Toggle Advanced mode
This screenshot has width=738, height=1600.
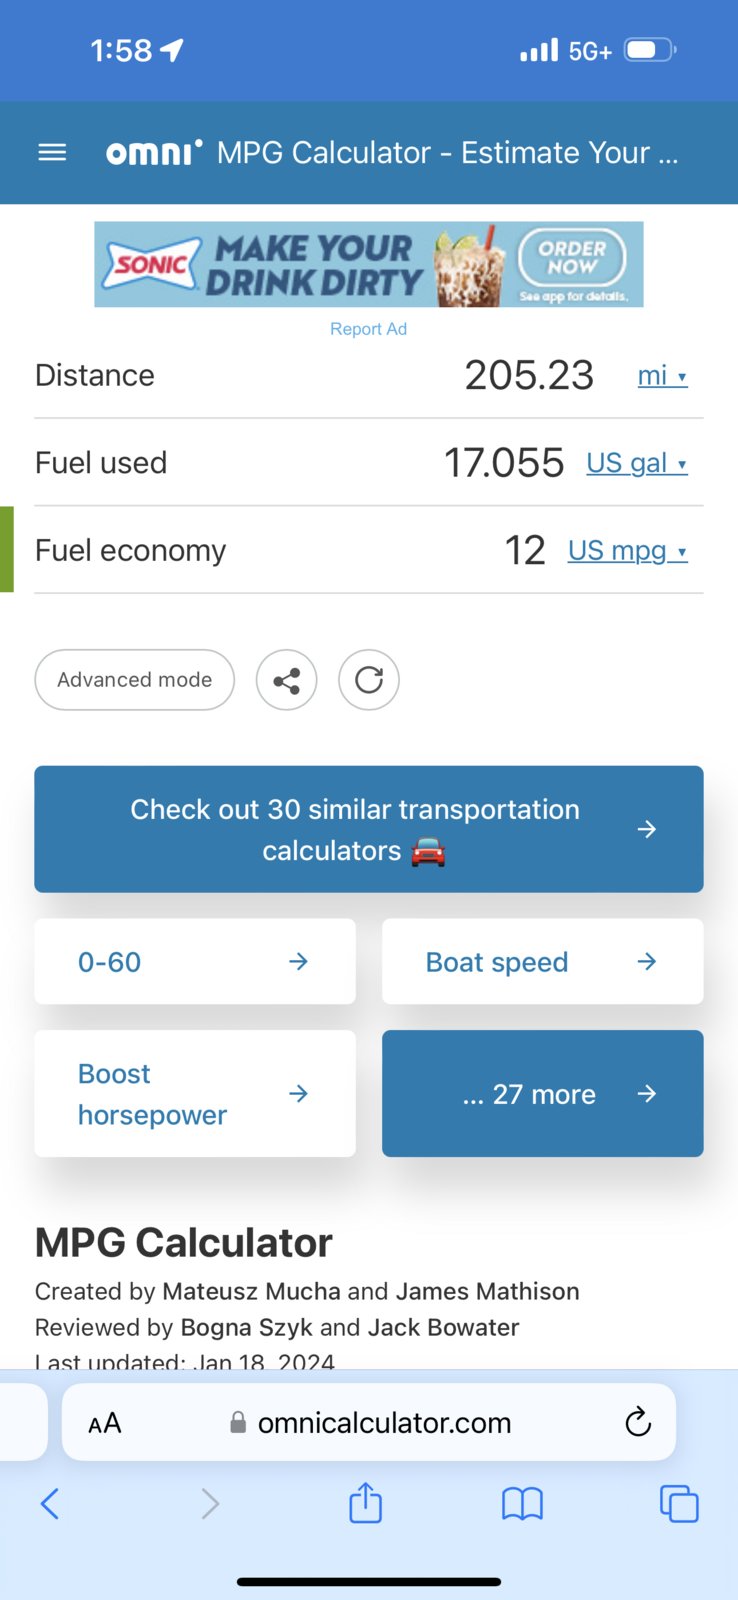(x=135, y=680)
